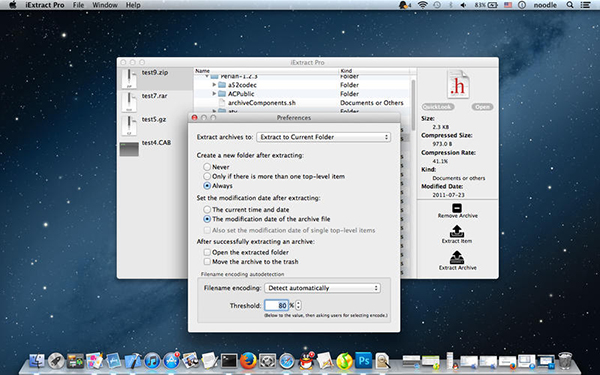The width and height of the screenshot is (600, 375).
Task: Click the .h file preview icon
Action: click(x=458, y=85)
